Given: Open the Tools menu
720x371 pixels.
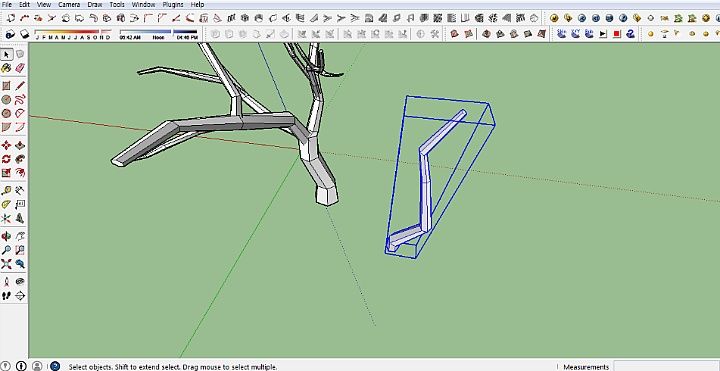Looking at the screenshot, I should (117, 4).
